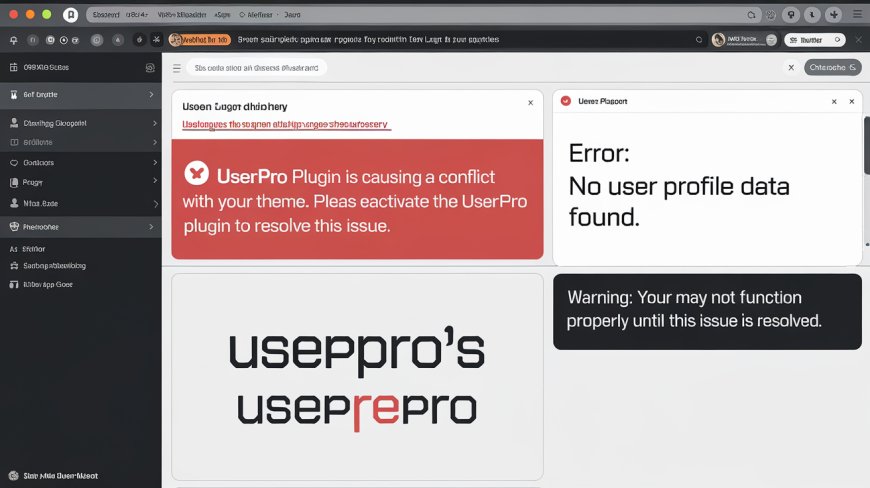This screenshot has width=870, height=488.
Task: Click the magnifier icon in the dark toolbar
Action: 699,39
